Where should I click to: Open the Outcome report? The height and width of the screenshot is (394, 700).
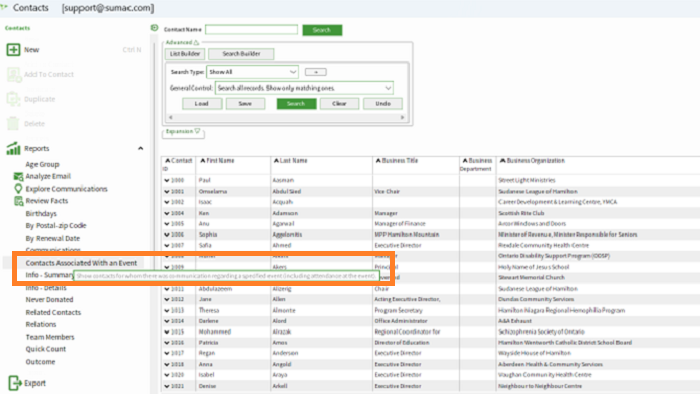40,361
